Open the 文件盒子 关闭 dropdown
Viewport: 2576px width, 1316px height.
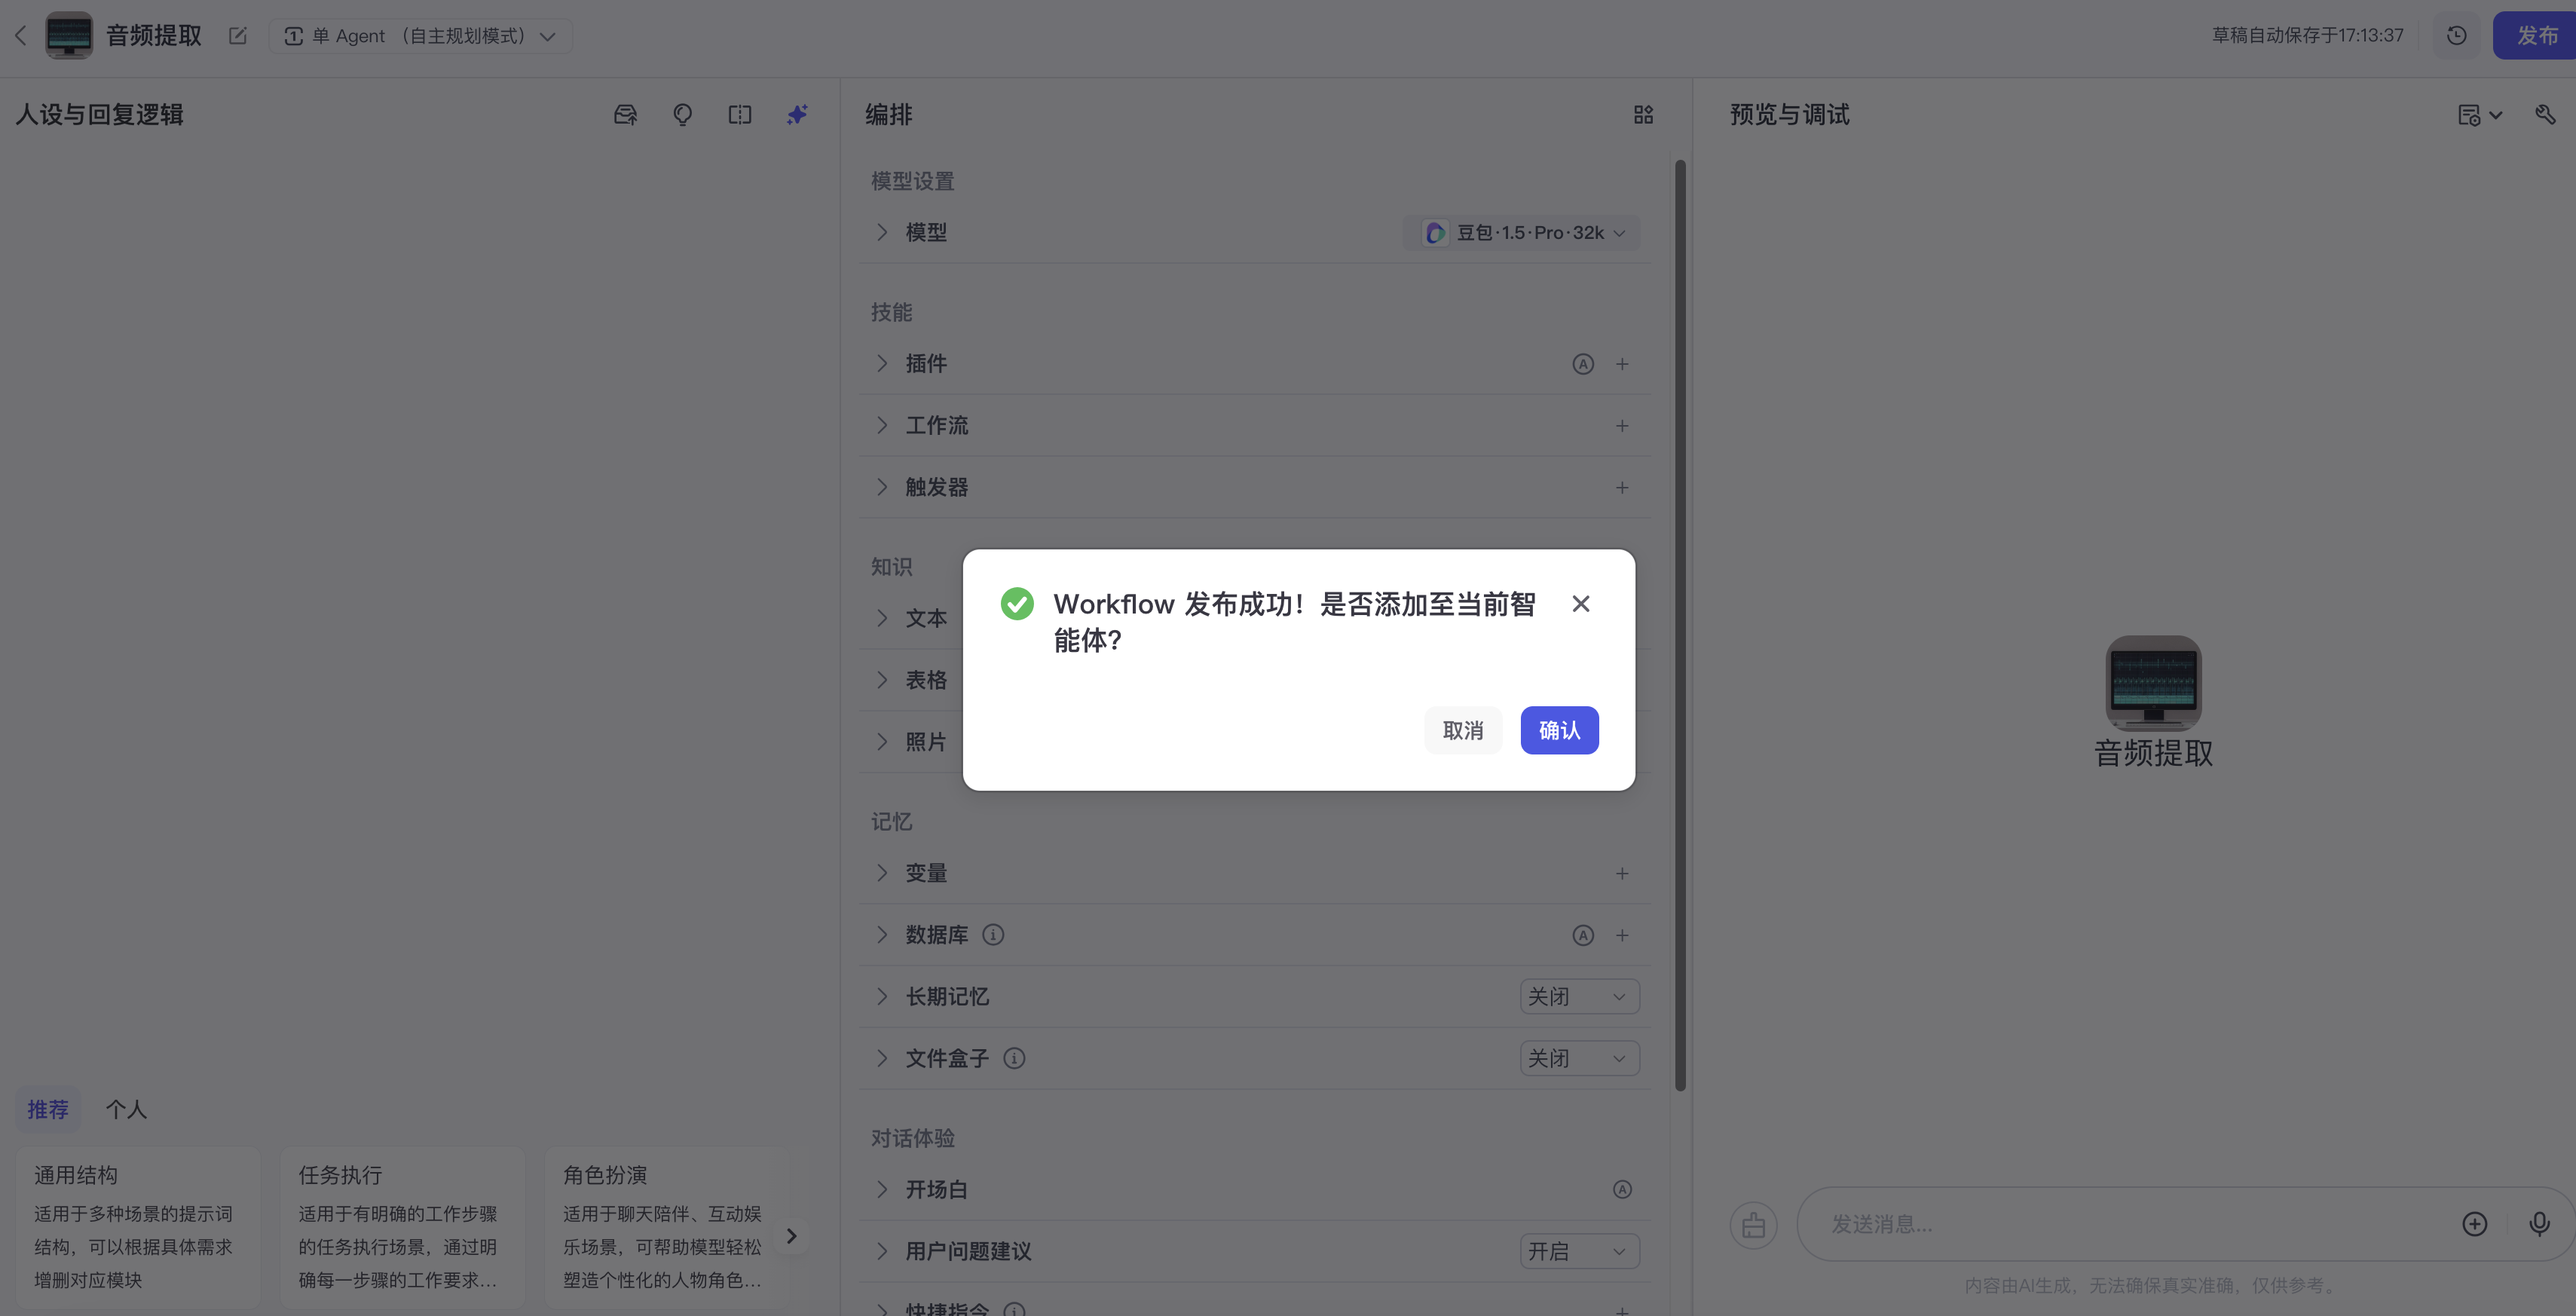[x=1579, y=1059]
